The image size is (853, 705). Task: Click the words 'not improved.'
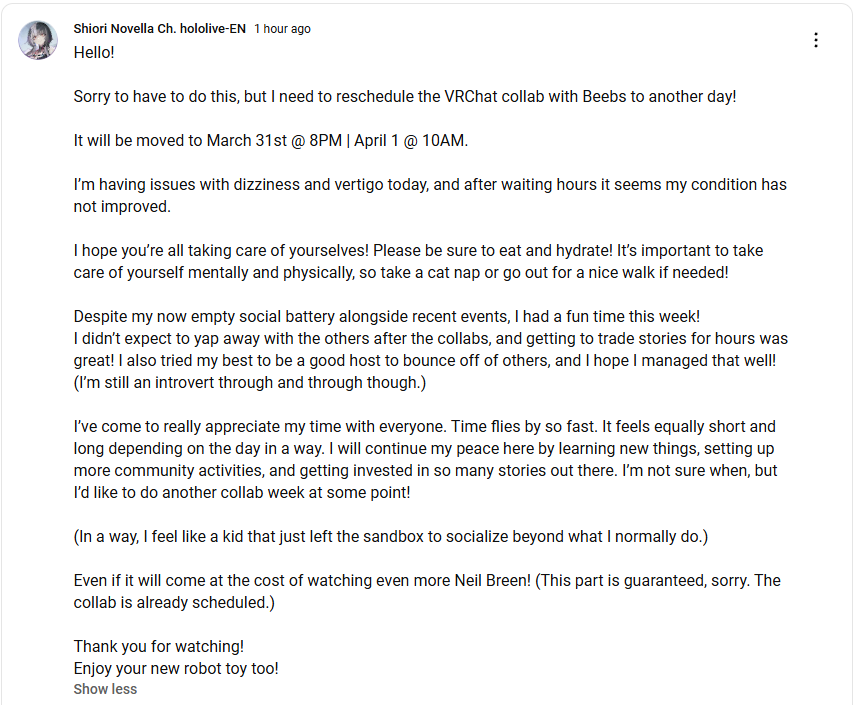coord(122,207)
